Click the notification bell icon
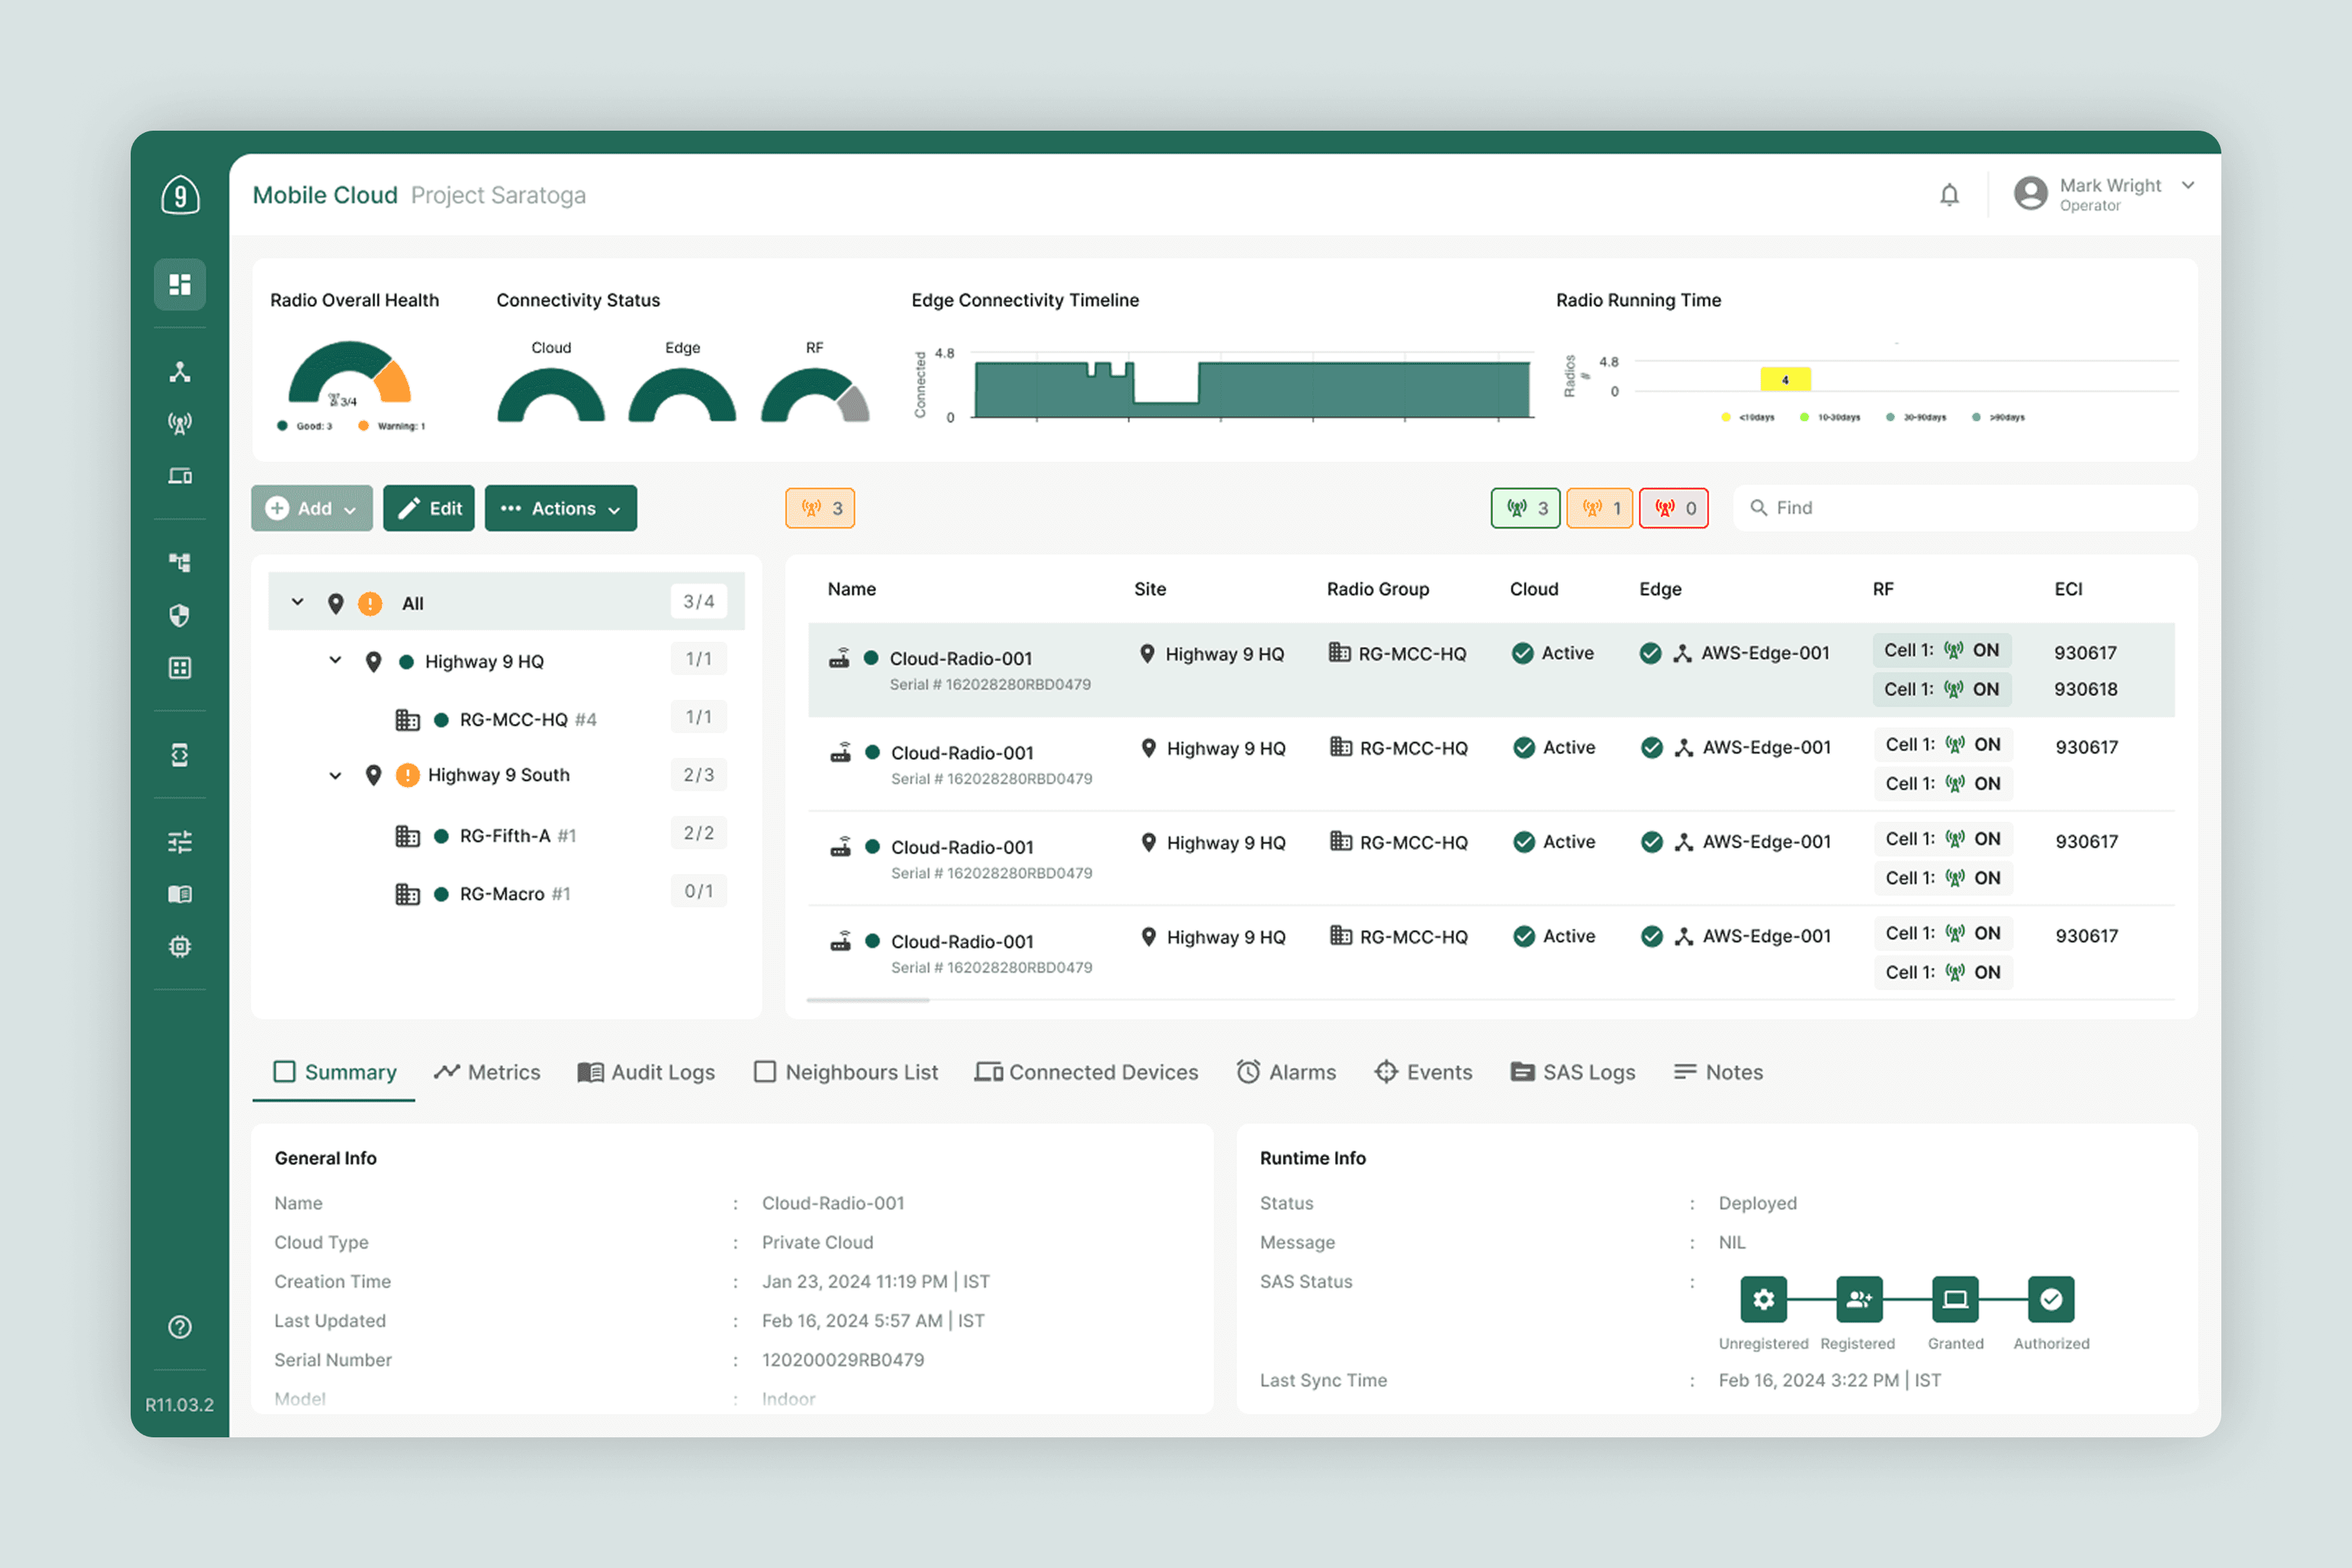 tap(1949, 195)
